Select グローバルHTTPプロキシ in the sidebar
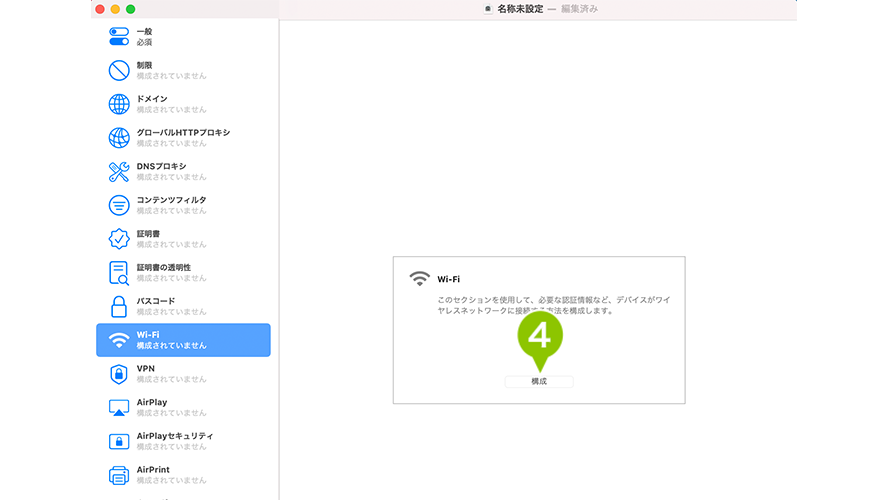The image size is (889, 500). 183,138
